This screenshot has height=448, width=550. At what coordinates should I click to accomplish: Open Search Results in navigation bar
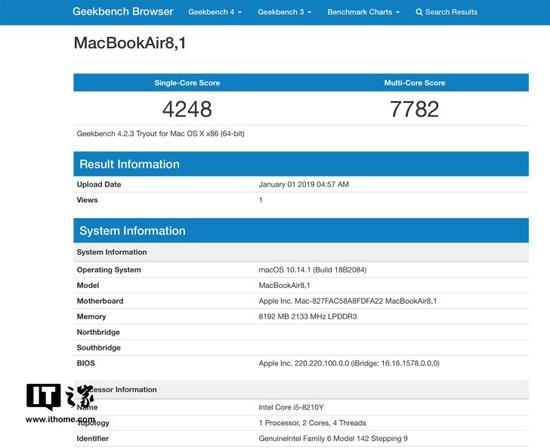pos(447,12)
